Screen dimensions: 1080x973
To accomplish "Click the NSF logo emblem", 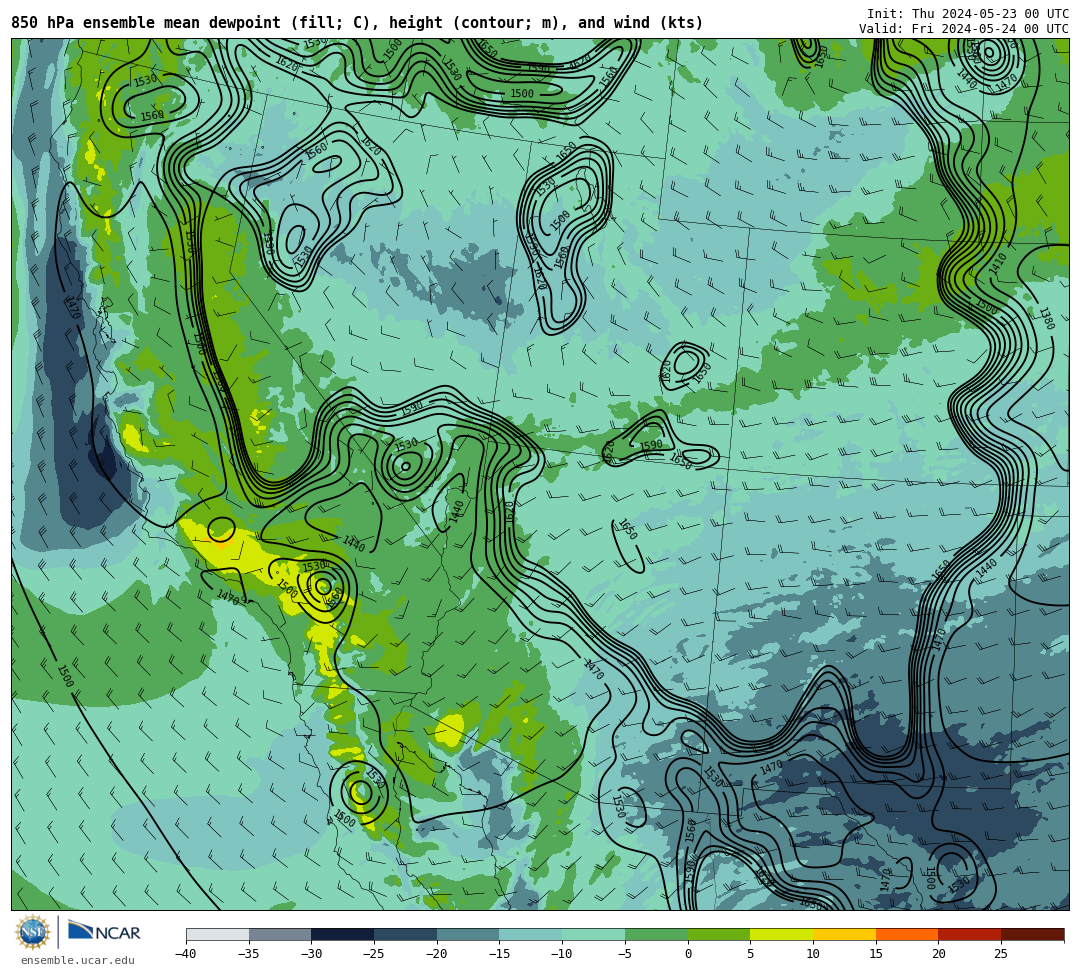I will [x=32, y=932].
